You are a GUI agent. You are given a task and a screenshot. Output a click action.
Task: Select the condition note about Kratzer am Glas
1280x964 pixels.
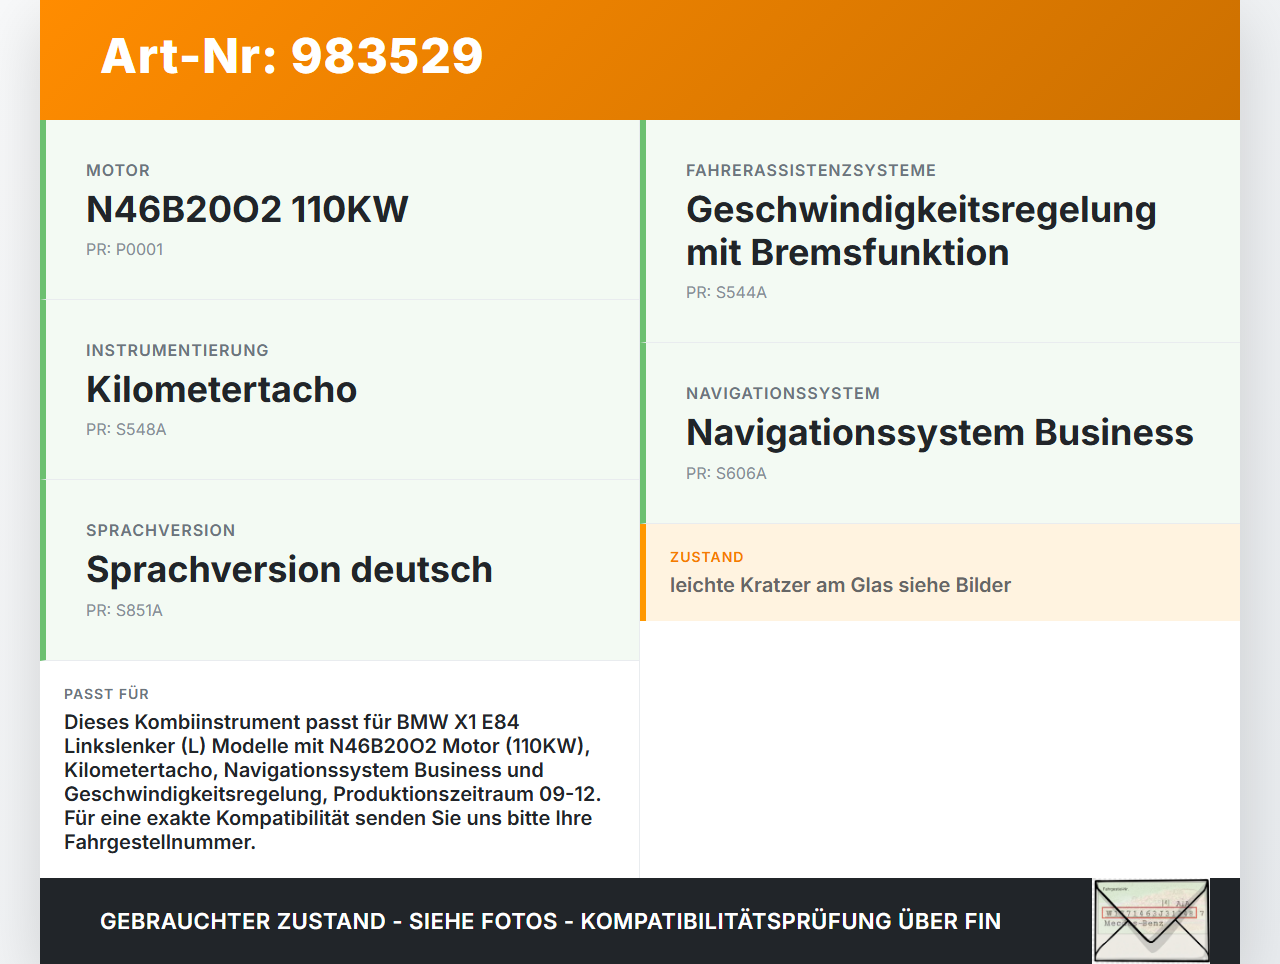840,585
